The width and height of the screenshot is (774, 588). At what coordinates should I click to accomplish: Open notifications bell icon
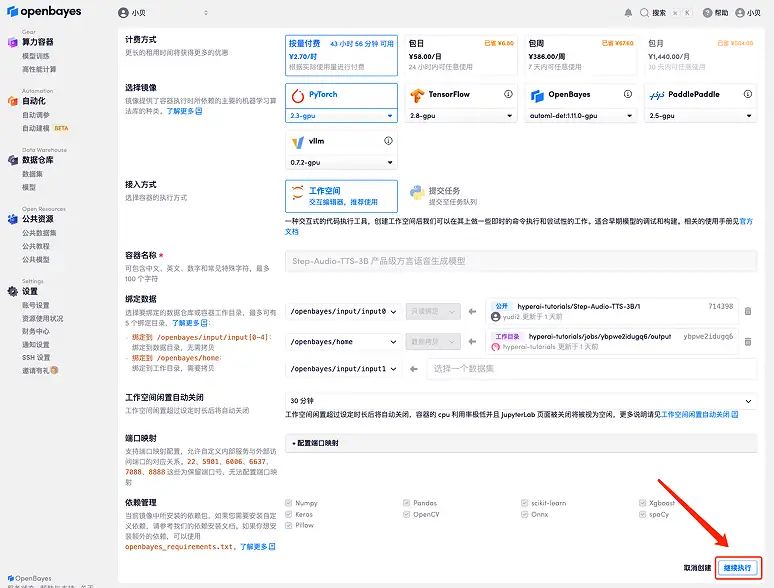628,13
